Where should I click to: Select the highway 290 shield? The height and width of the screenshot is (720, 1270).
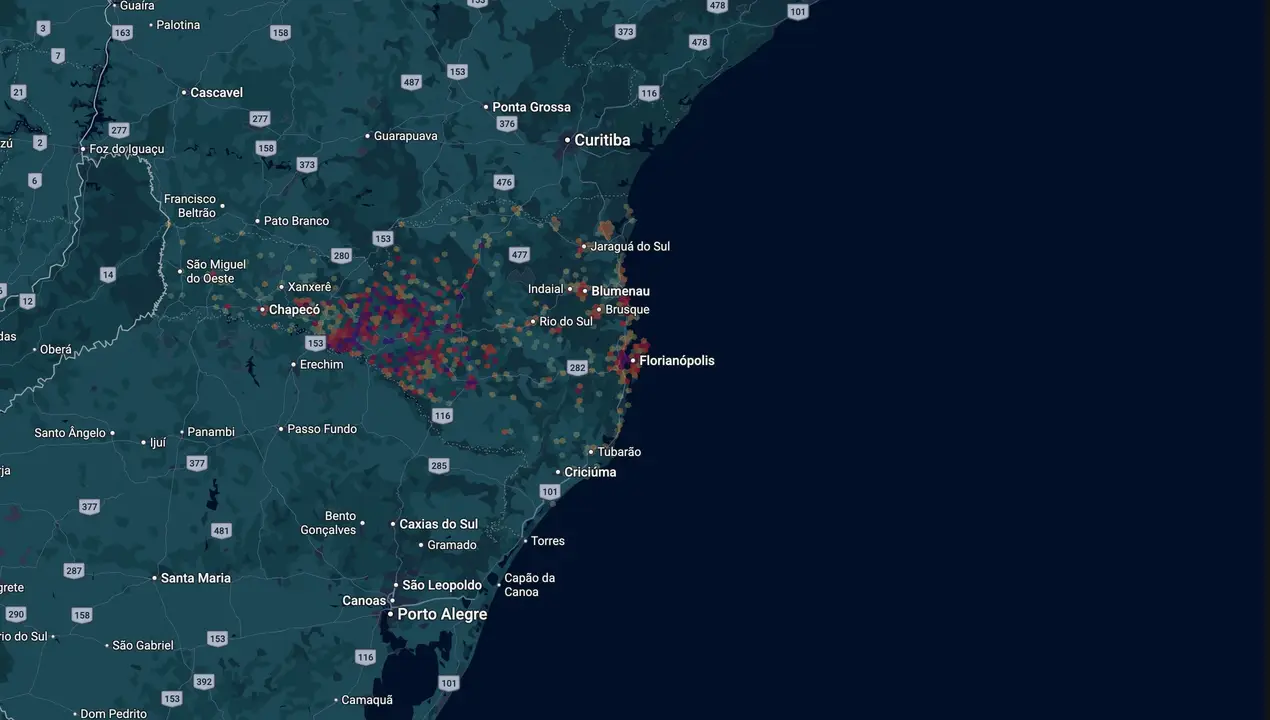(15, 614)
